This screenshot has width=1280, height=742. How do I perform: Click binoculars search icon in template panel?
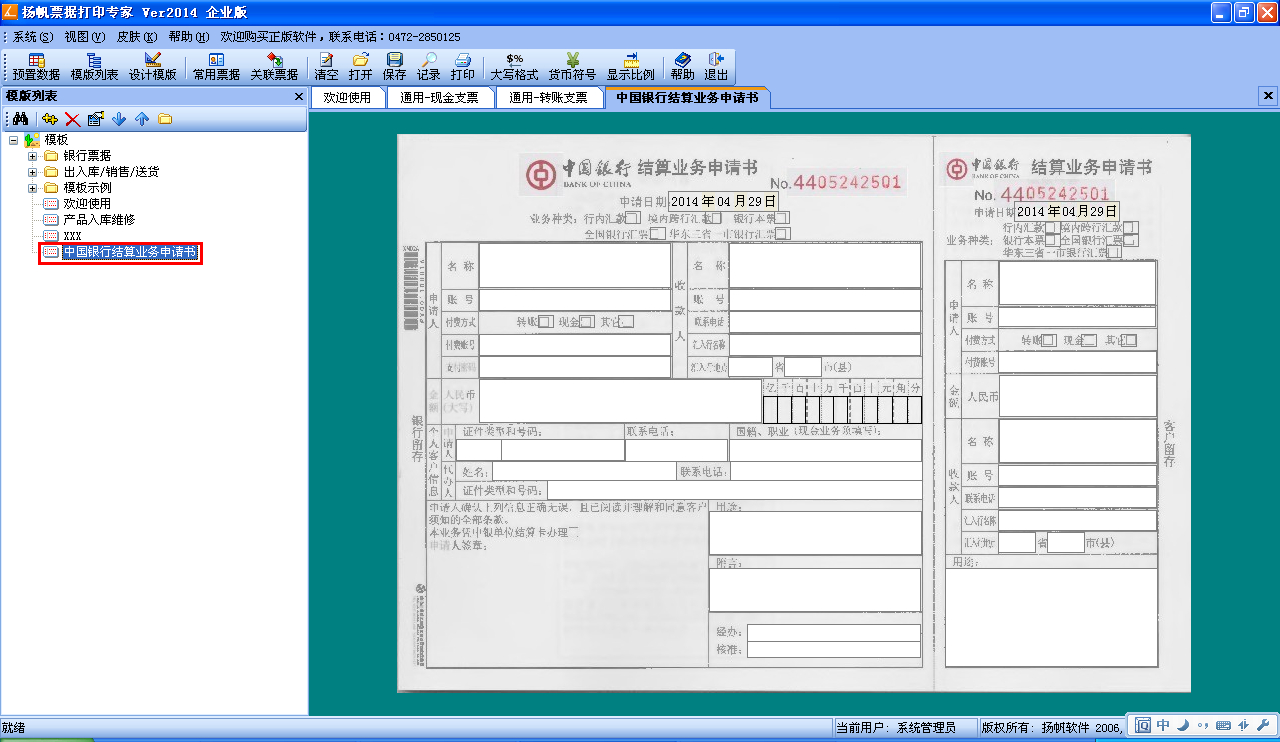click(x=19, y=119)
